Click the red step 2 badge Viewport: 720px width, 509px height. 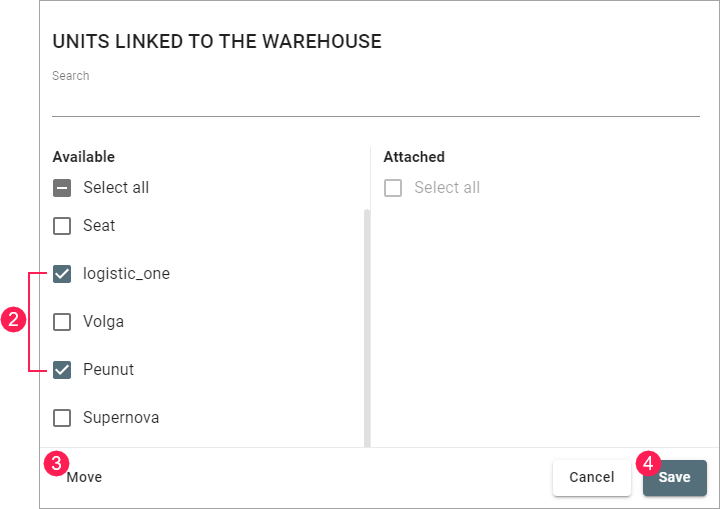point(13,321)
